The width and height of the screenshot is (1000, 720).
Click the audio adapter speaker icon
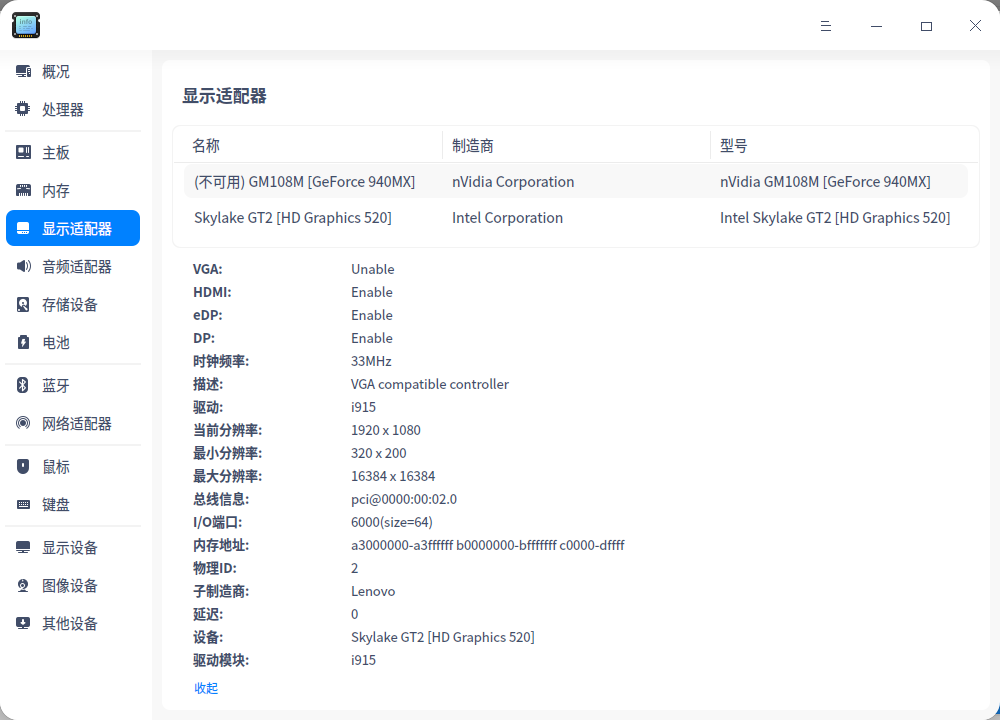click(x=23, y=266)
